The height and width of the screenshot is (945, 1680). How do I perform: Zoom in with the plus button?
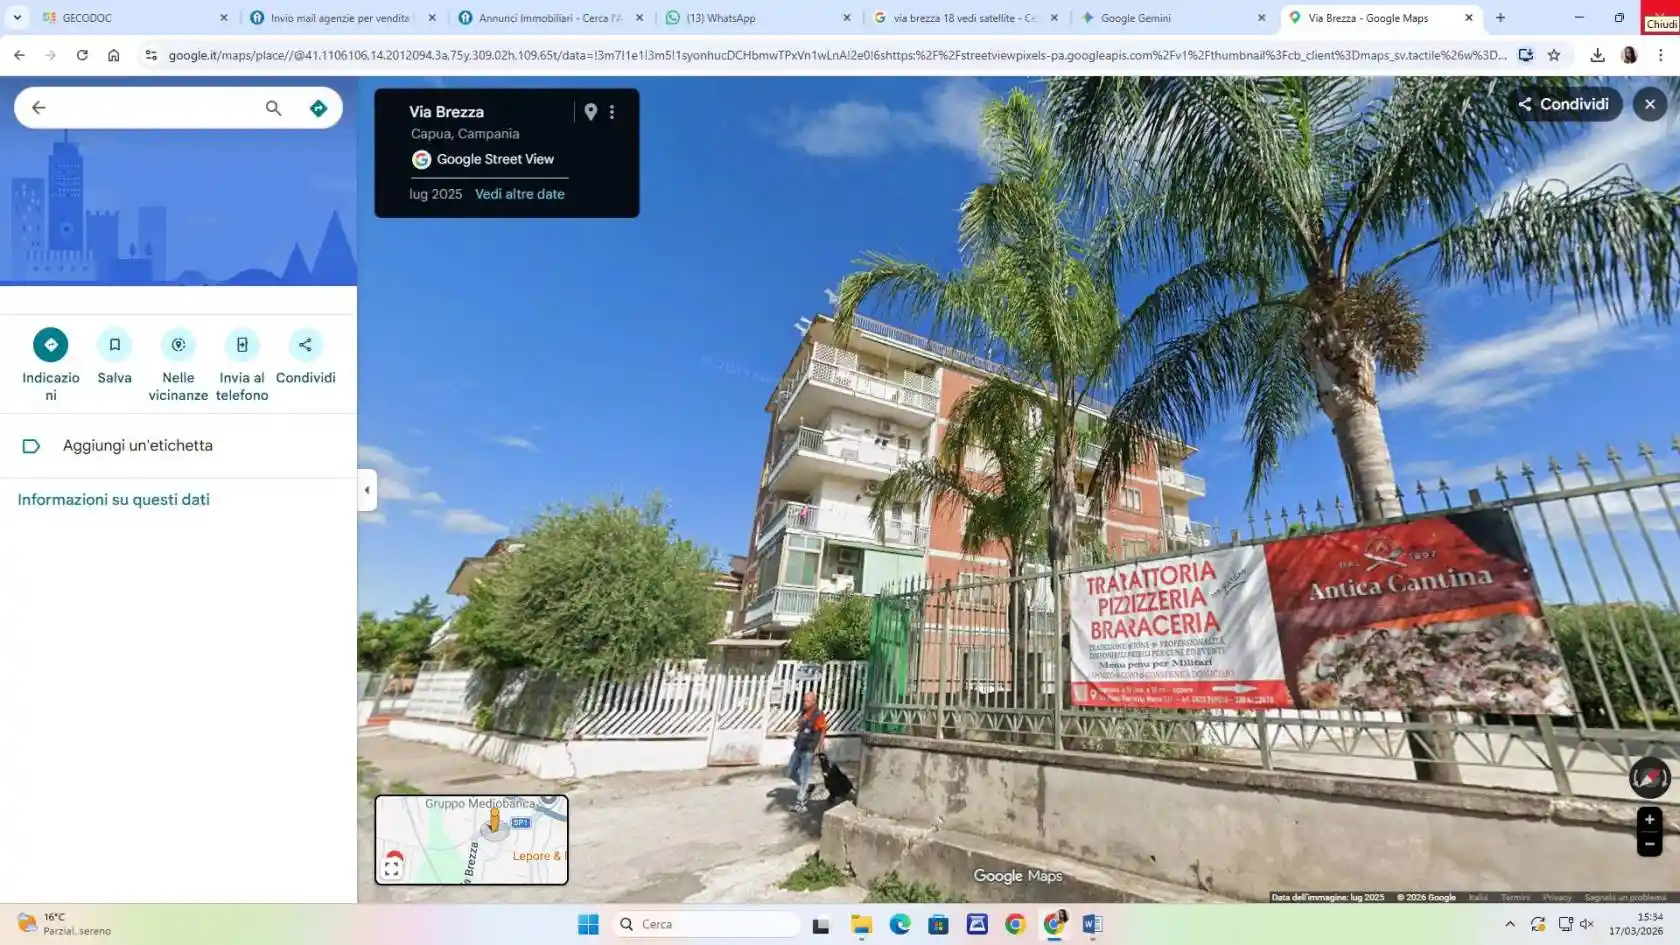pyautogui.click(x=1649, y=820)
